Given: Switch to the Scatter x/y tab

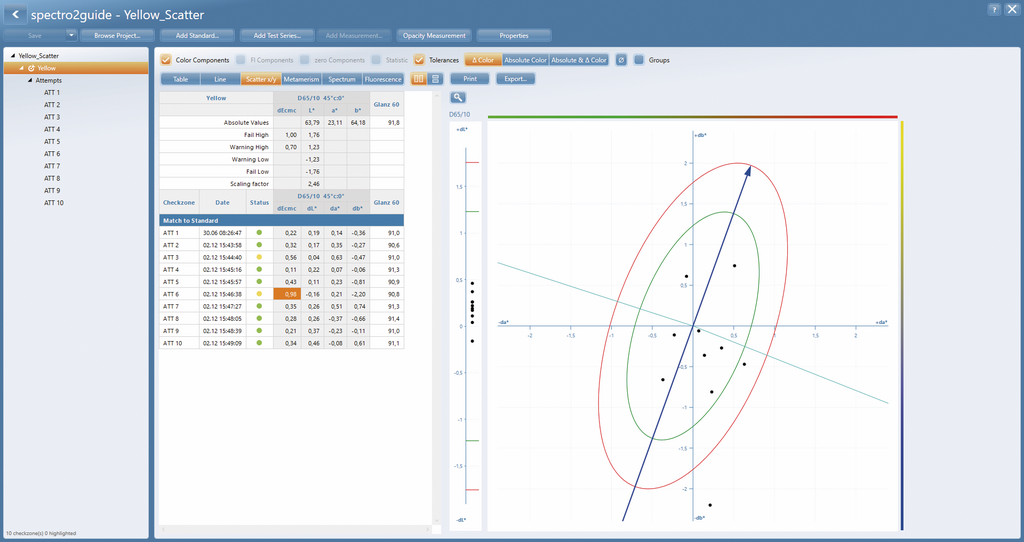Looking at the screenshot, I should pyautogui.click(x=261, y=79).
